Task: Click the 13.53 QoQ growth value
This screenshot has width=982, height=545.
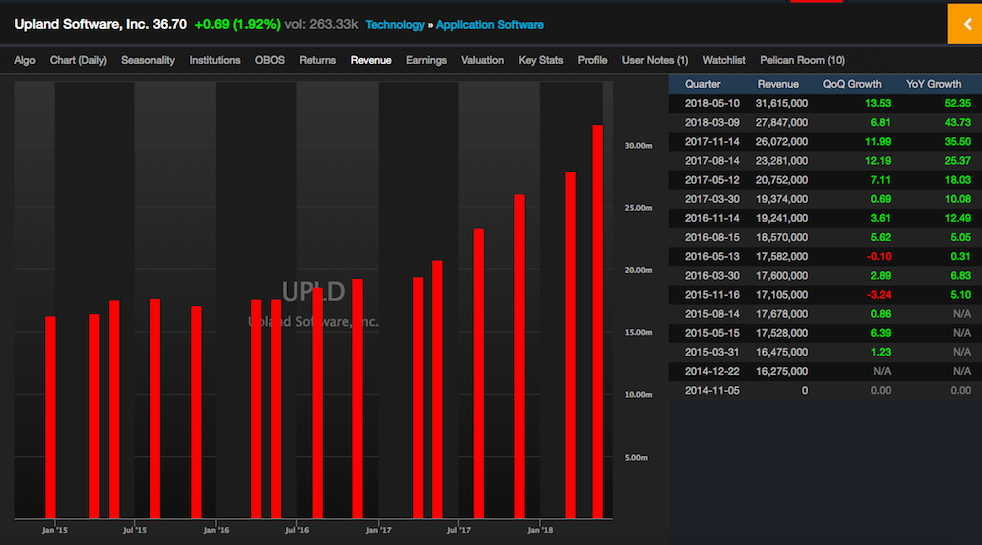Action: [878, 103]
